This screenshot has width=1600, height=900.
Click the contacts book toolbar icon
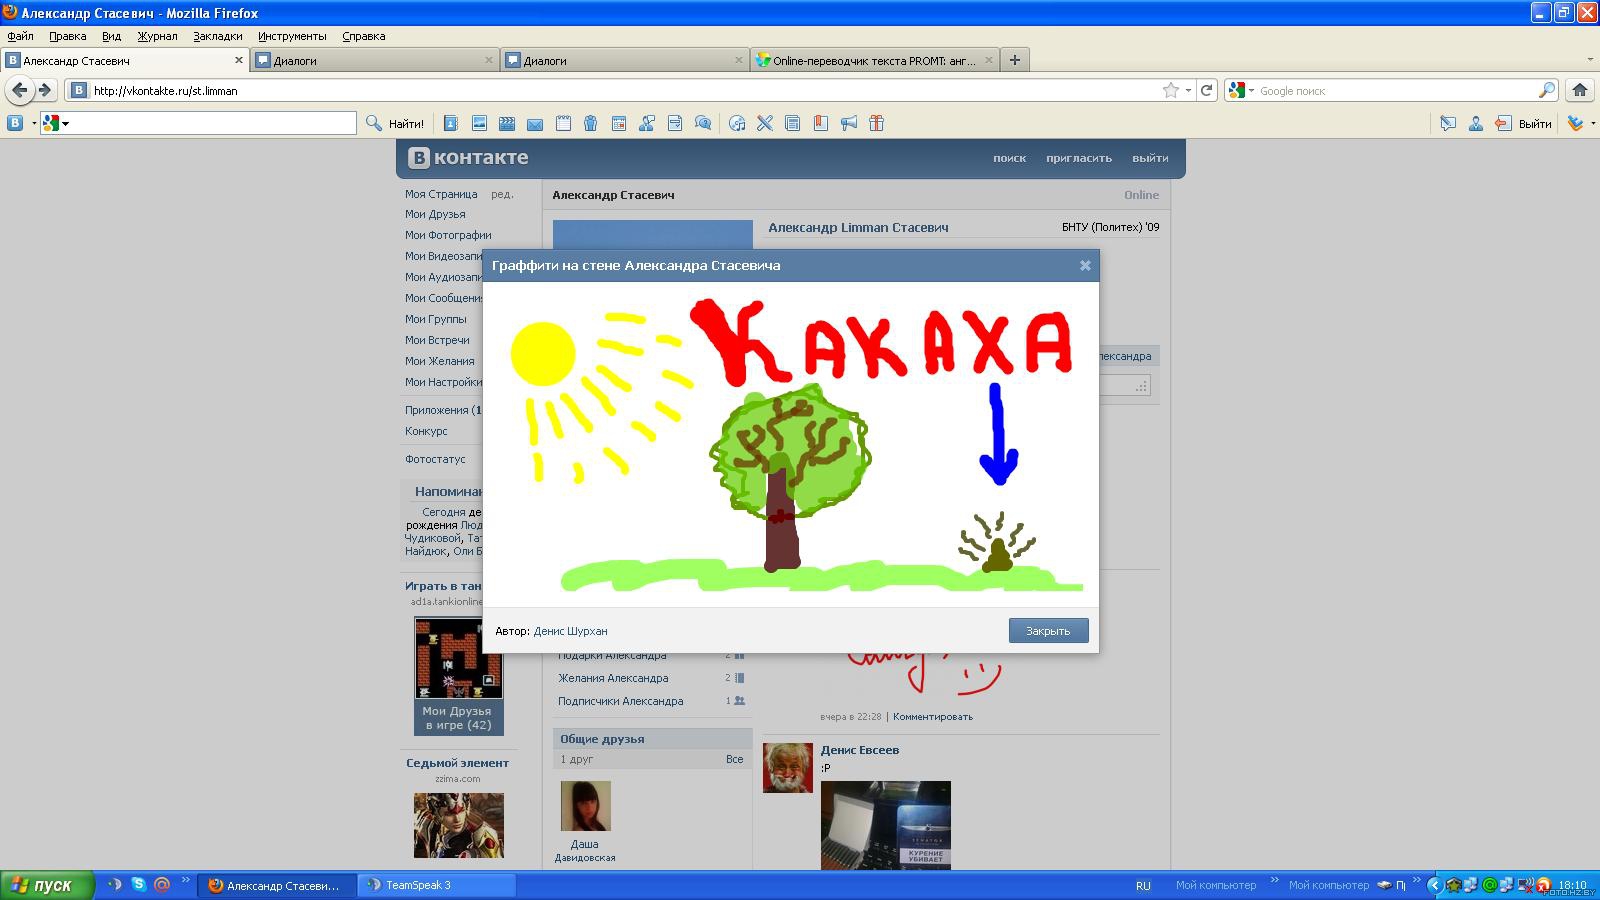click(x=451, y=123)
